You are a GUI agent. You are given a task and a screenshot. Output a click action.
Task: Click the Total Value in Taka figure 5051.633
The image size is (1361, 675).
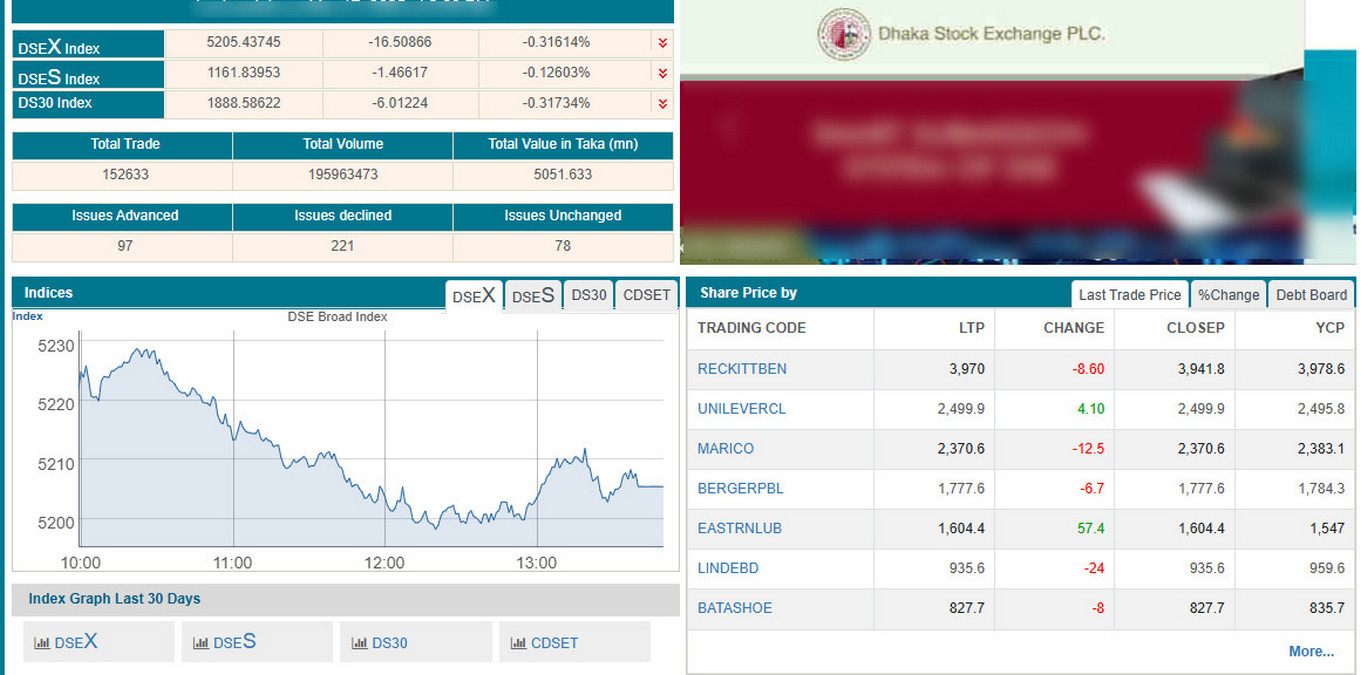pyautogui.click(x=563, y=174)
